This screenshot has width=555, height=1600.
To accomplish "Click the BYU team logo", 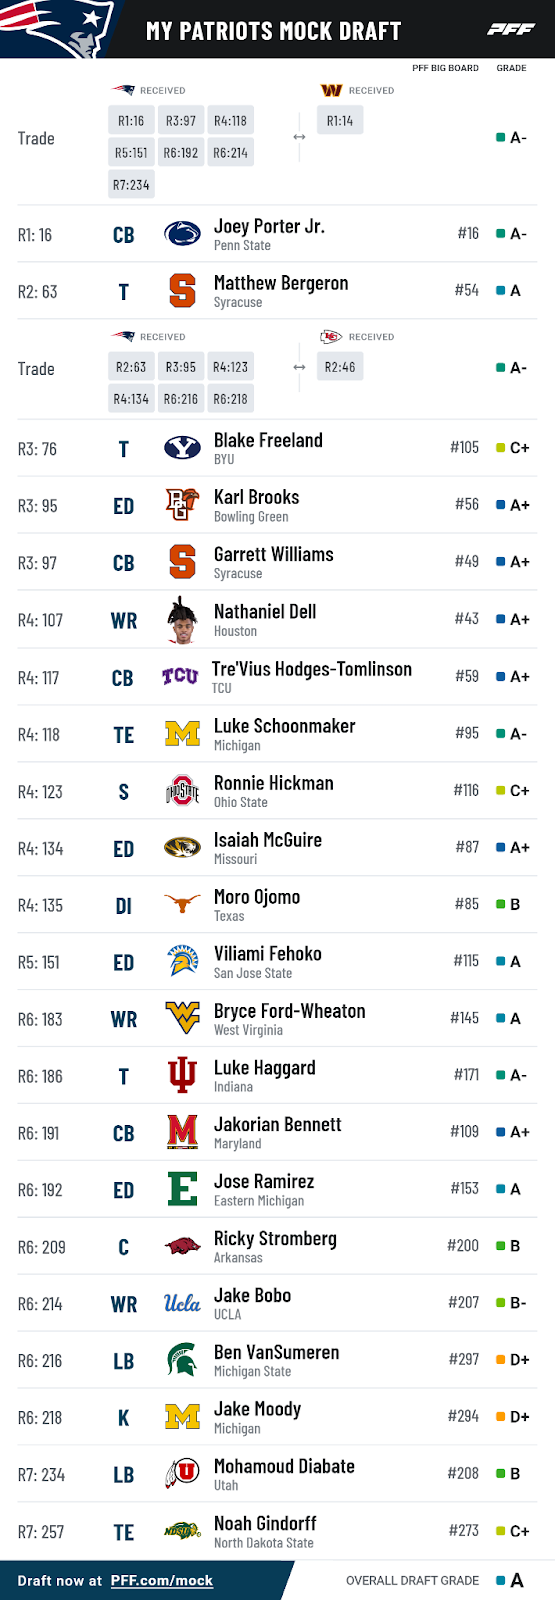I will (182, 449).
